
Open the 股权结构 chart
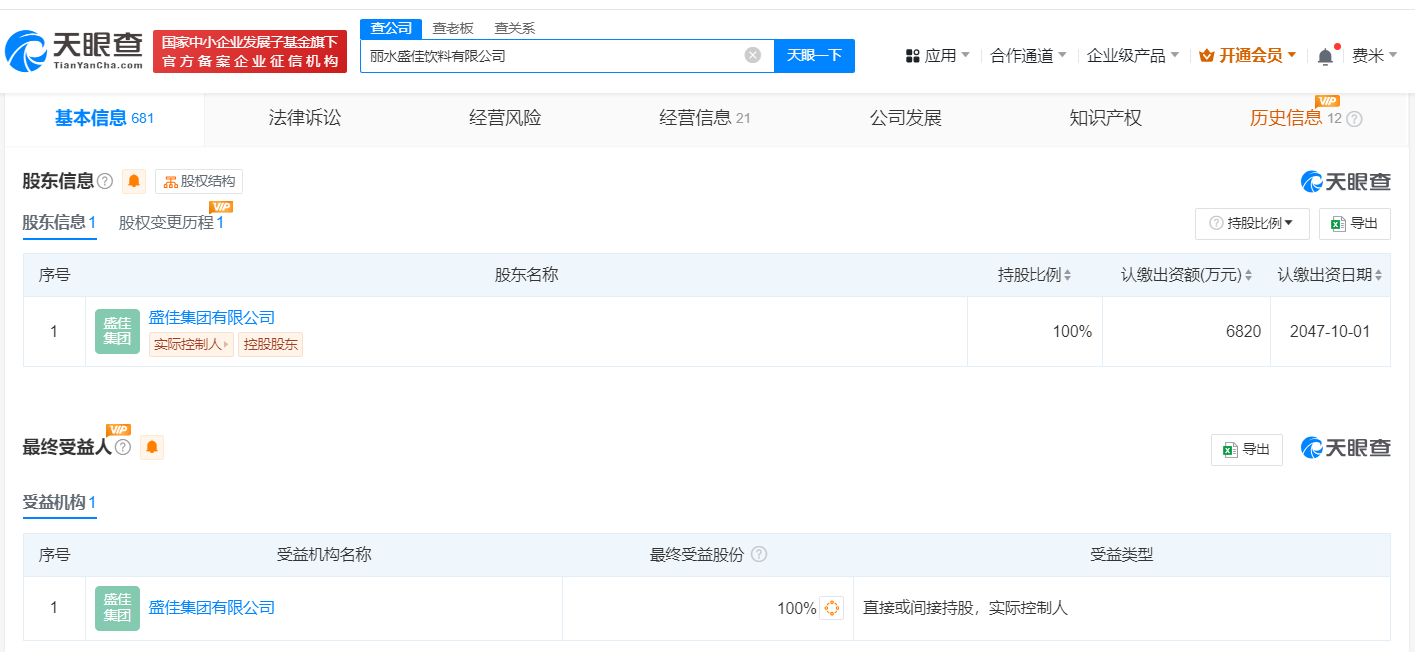coord(199,181)
